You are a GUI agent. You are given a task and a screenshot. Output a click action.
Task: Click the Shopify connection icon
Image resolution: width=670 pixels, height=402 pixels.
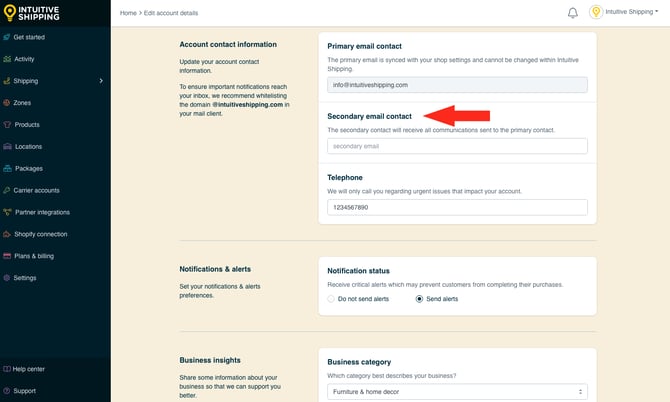pyautogui.click(x=7, y=234)
